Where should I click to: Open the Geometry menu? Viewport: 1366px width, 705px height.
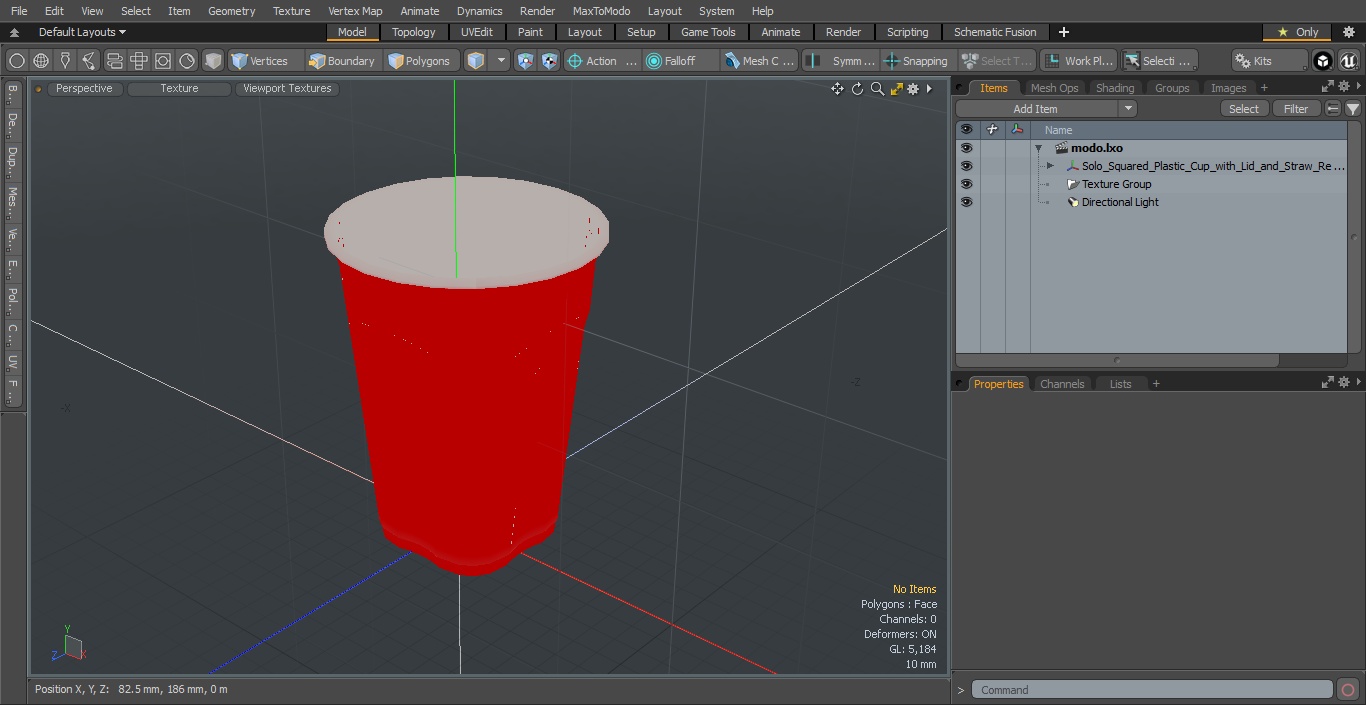[x=231, y=11]
